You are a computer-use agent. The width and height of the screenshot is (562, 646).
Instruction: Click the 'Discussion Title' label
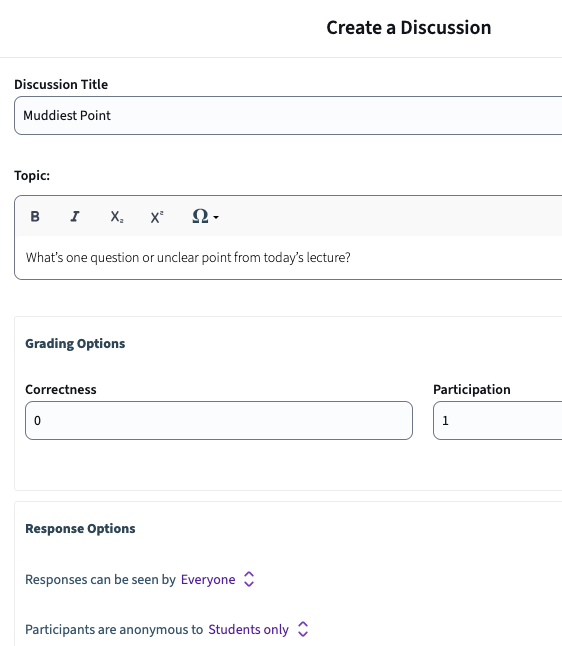(x=61, y=84)
